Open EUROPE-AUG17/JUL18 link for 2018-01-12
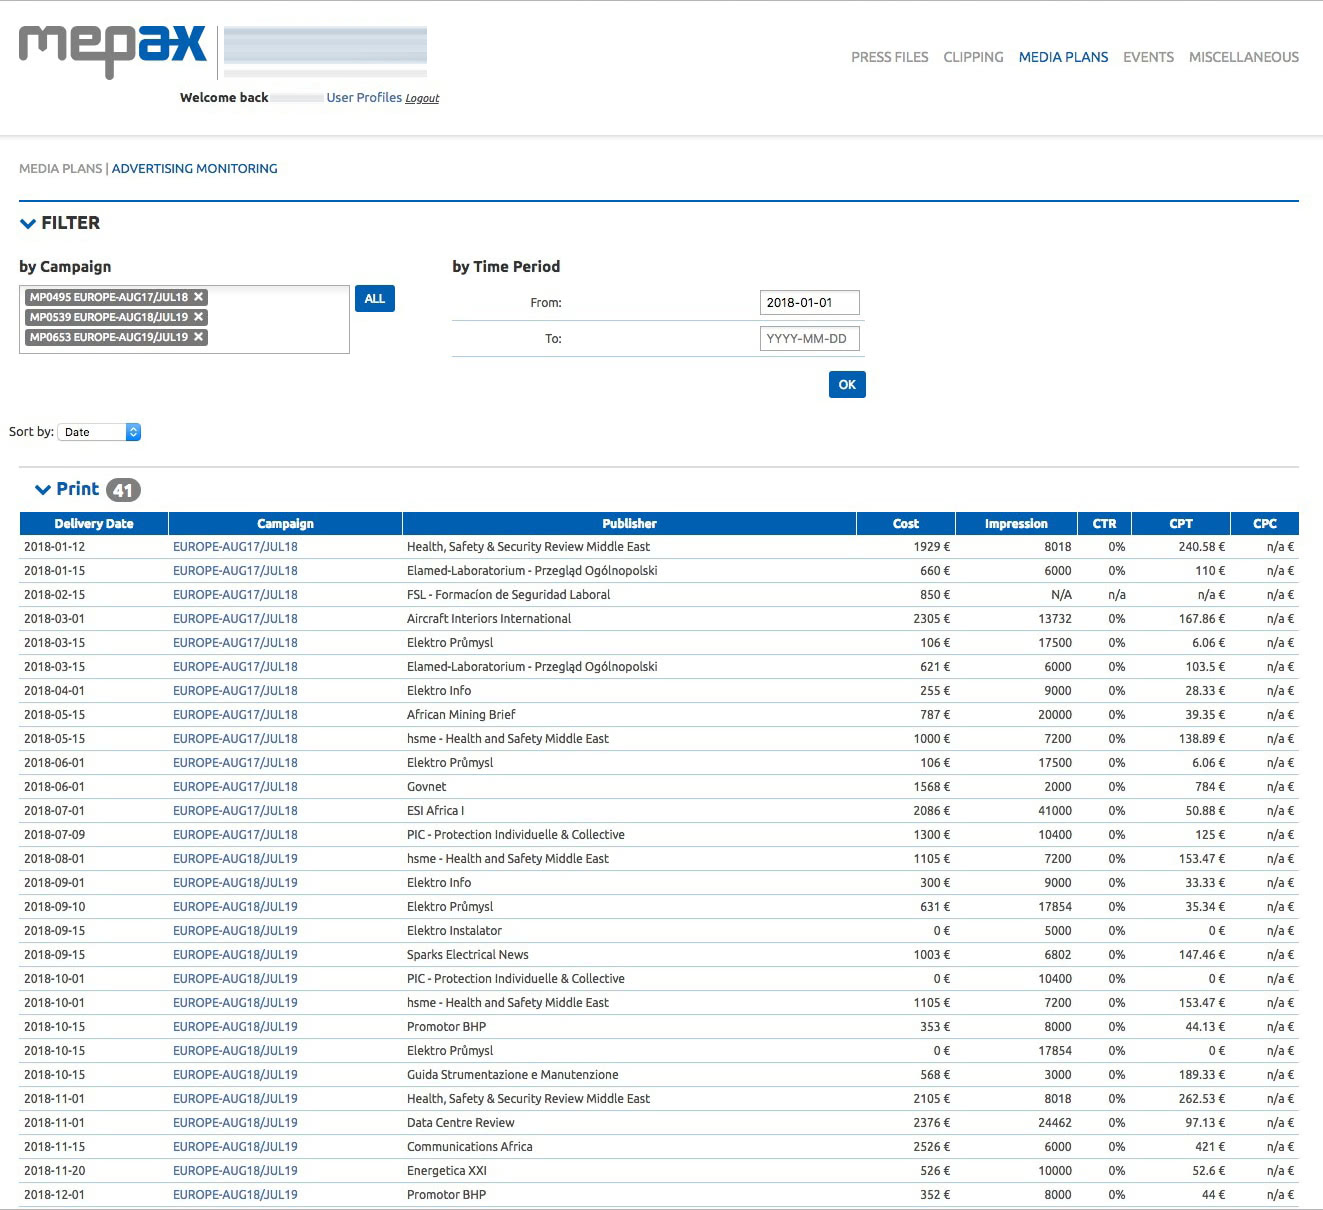This screenshot has height=1210, width=1323. (x=235, y=547)
